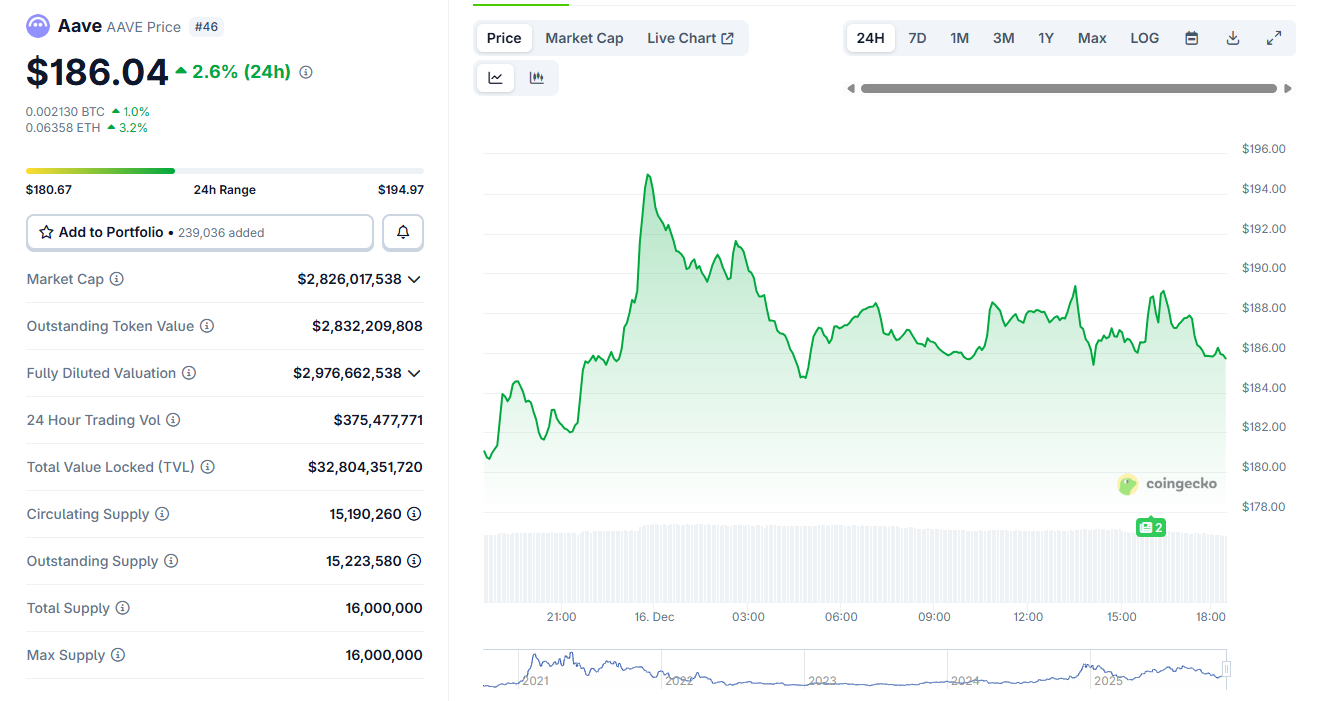The width and height of the screenshot is (1321, 701).
Task: Click the Add to Portfolio button
Action: point(199,231)
